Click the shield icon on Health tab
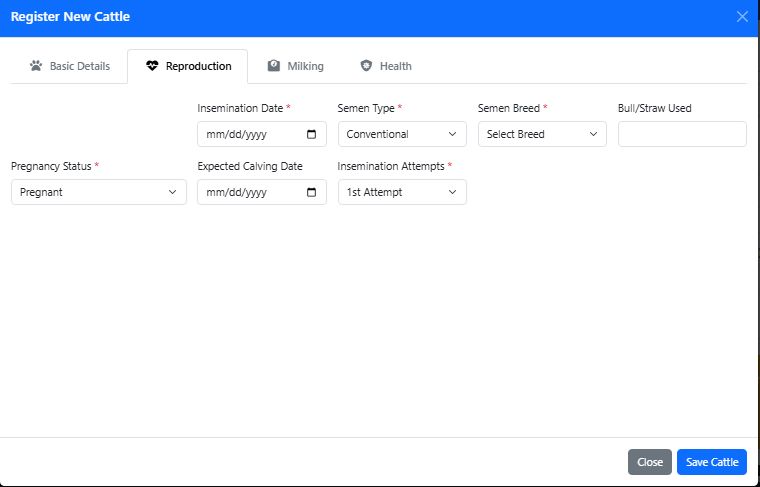Viewport: 760px width, 487px height. pos(366,67)
